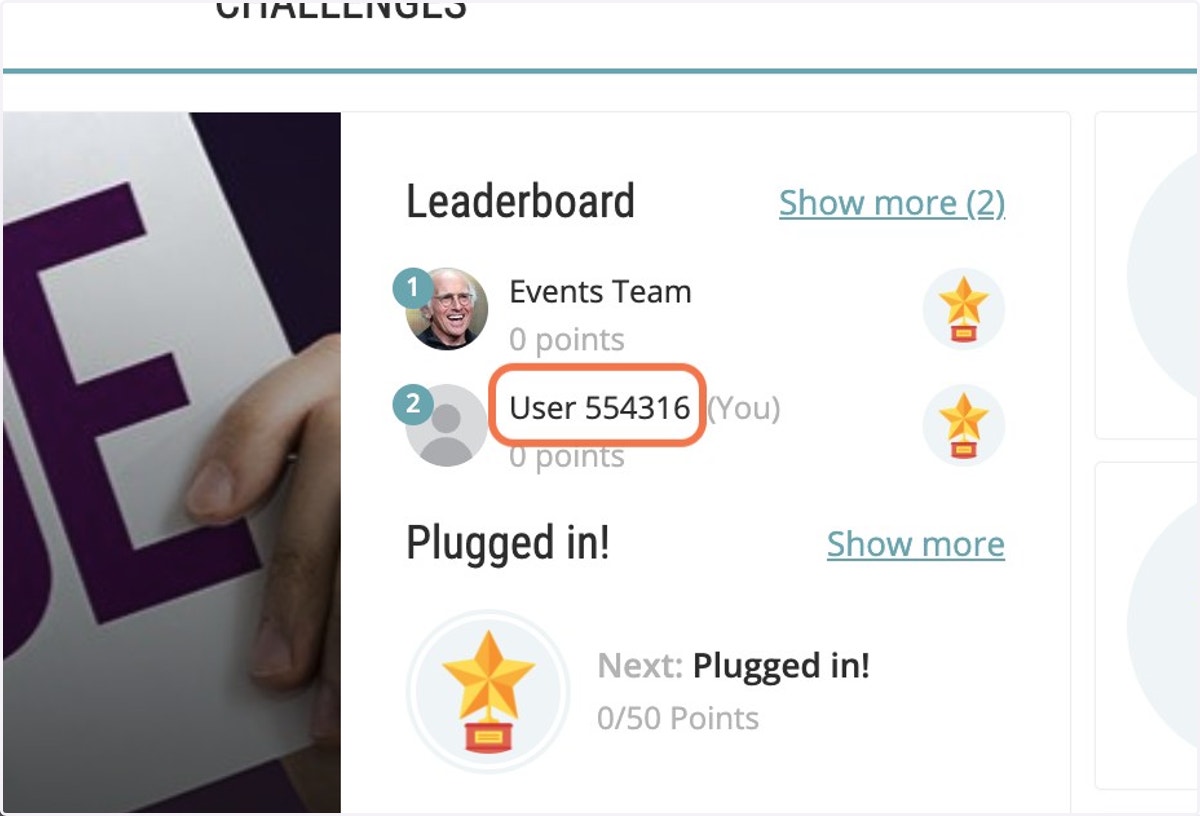Click the Plugged in! section heading

508,544
